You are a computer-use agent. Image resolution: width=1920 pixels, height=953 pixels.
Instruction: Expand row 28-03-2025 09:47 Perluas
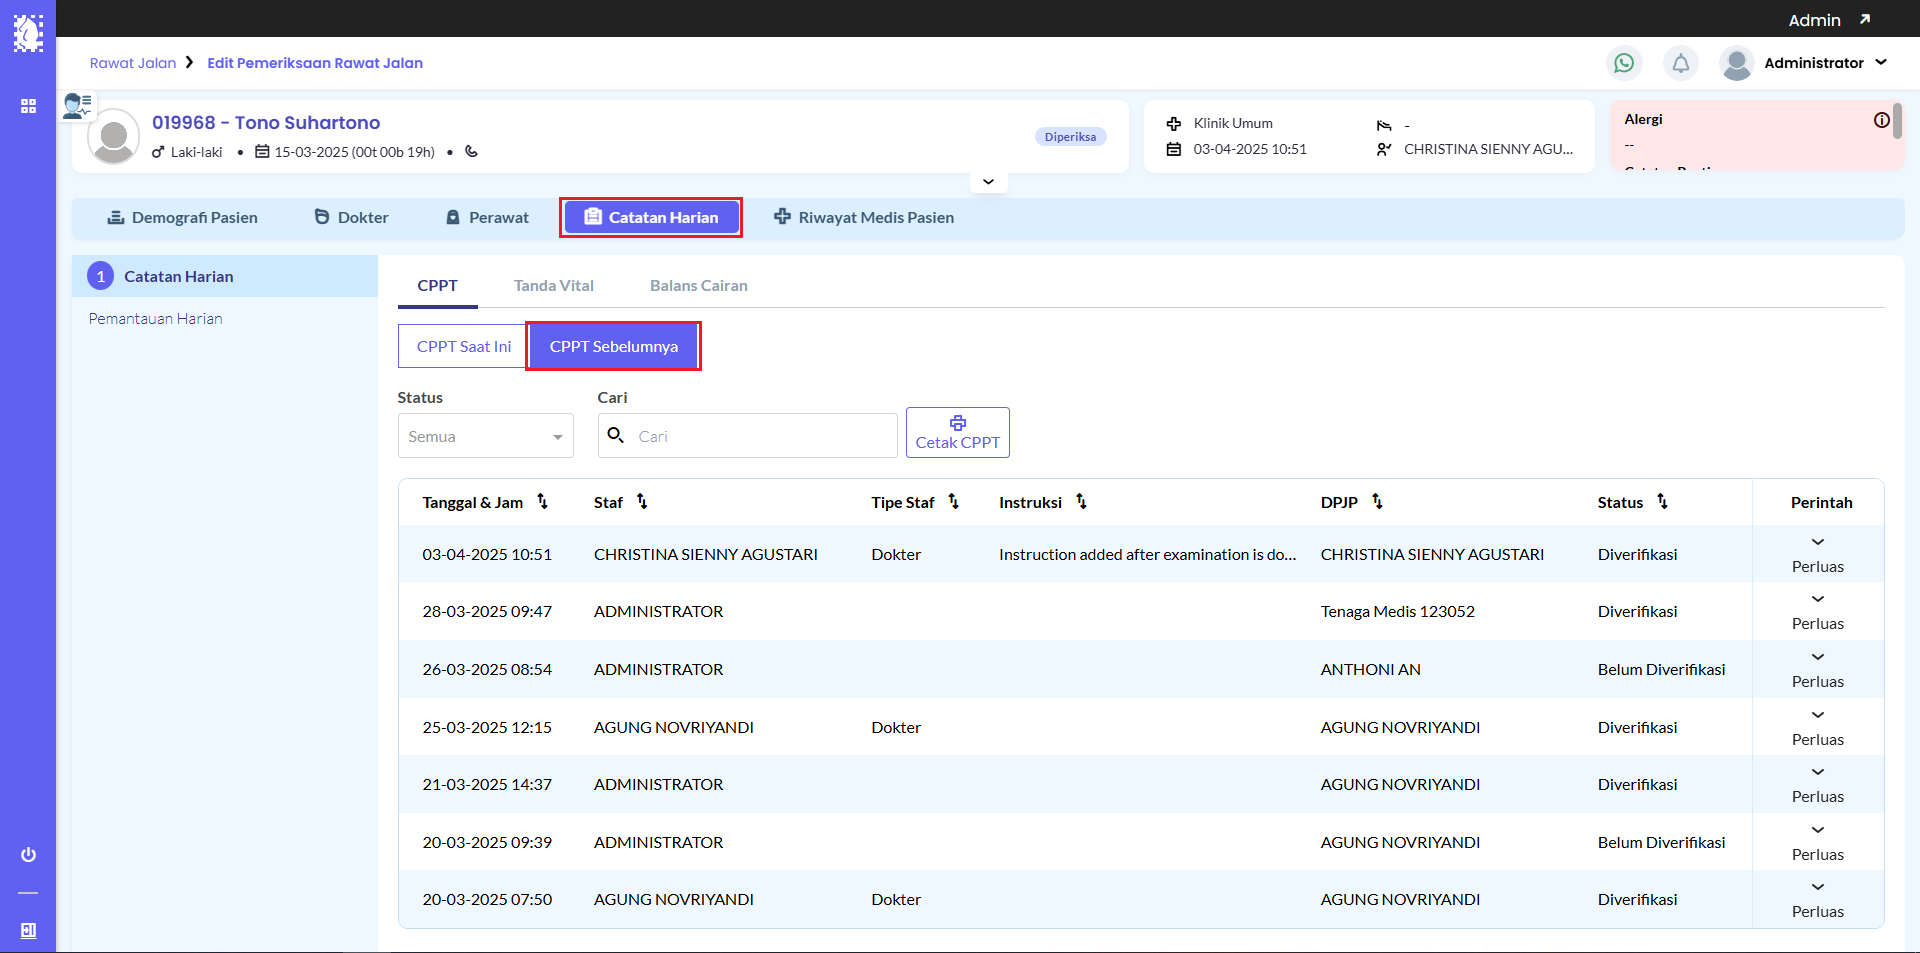[x=1817, y=611]
